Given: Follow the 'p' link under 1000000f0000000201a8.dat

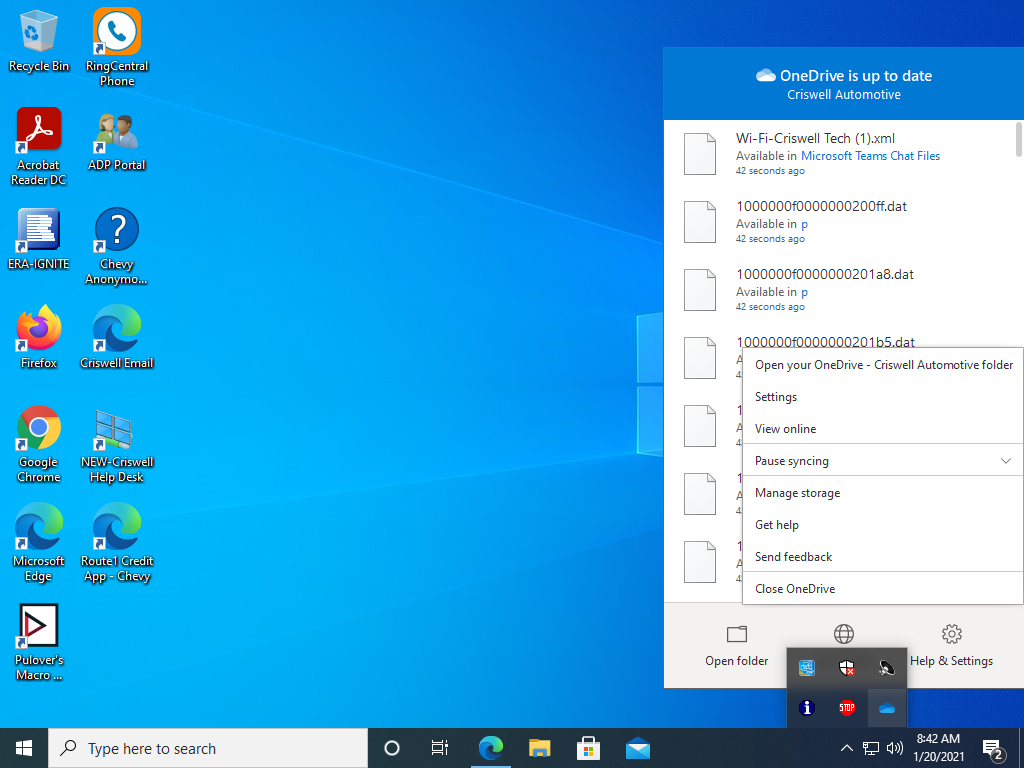Looking at the screenshot, I should [805, 292].
